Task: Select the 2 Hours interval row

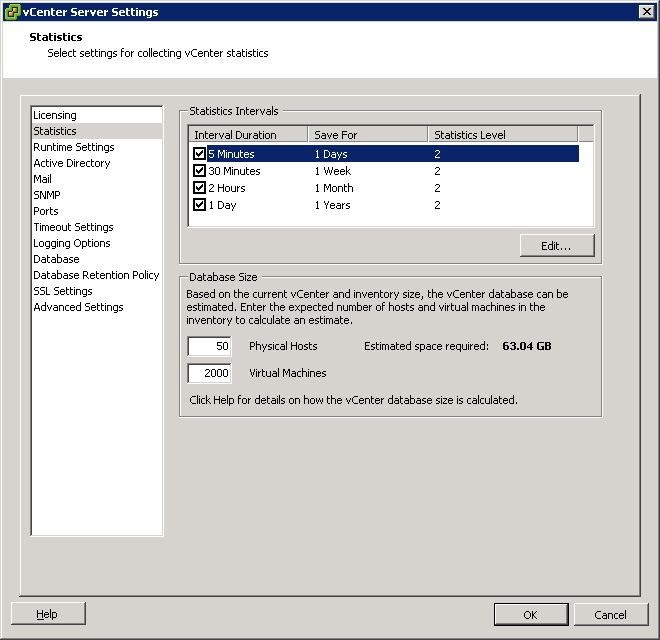Action: click(x=384, y=187)
